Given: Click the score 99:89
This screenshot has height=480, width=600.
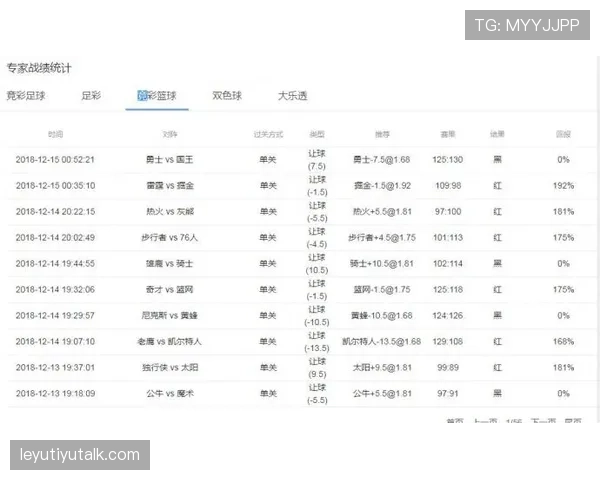Looking at the screenshot, I should click(448, 367).
